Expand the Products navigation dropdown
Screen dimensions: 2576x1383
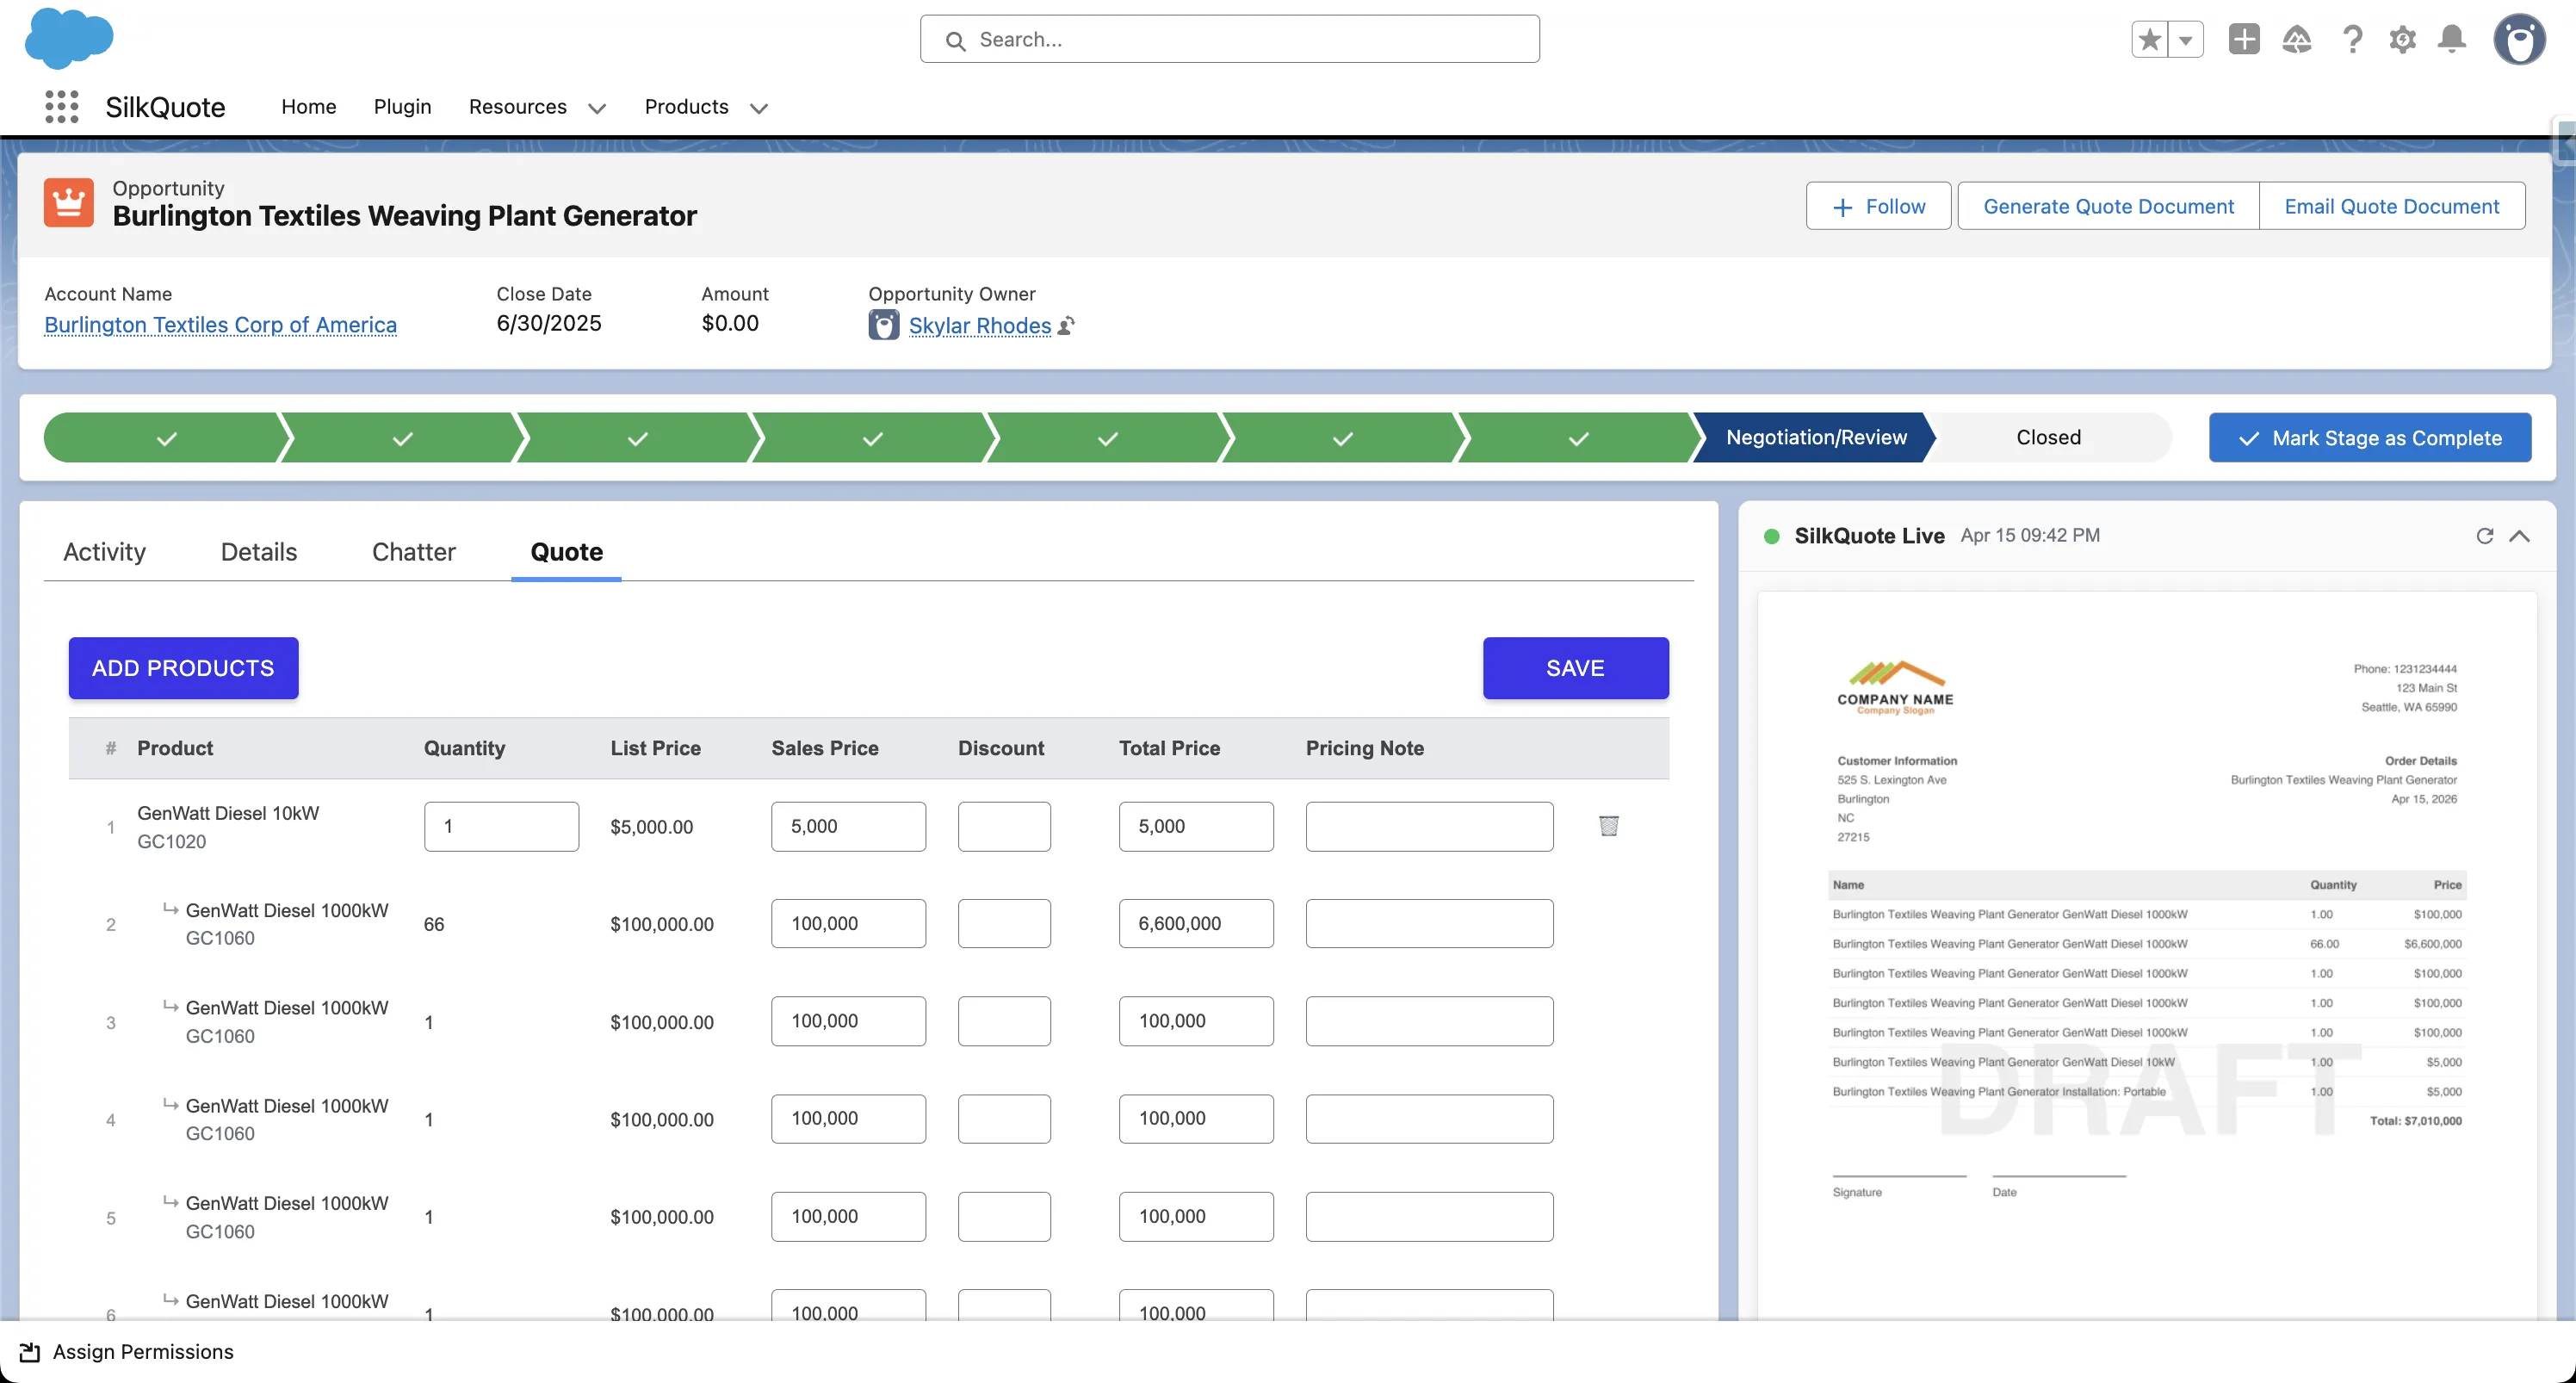tap(705, 107)
